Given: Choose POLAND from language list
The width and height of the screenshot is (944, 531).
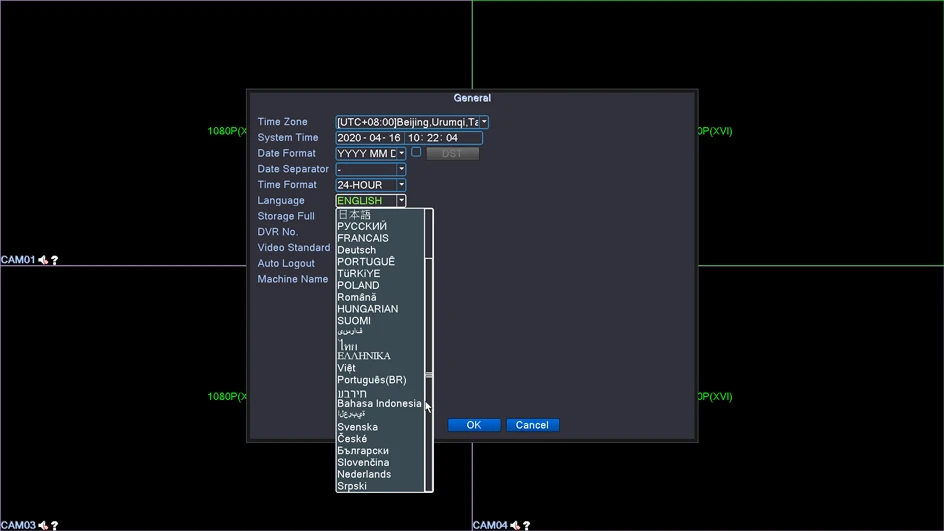Looking at the screenshot, I should [380, 285].
